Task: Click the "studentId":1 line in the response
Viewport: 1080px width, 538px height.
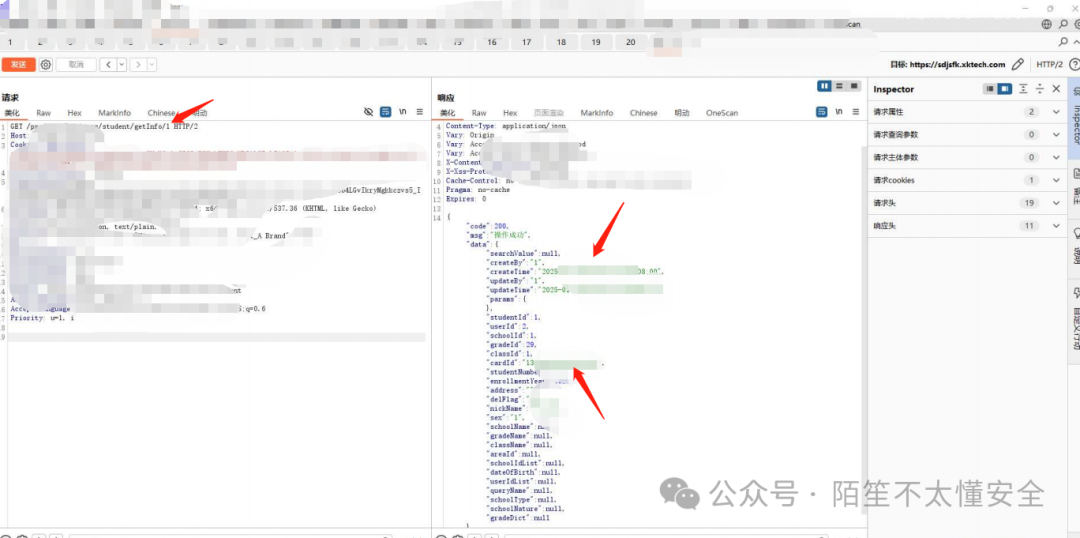Action: (514, 318)
